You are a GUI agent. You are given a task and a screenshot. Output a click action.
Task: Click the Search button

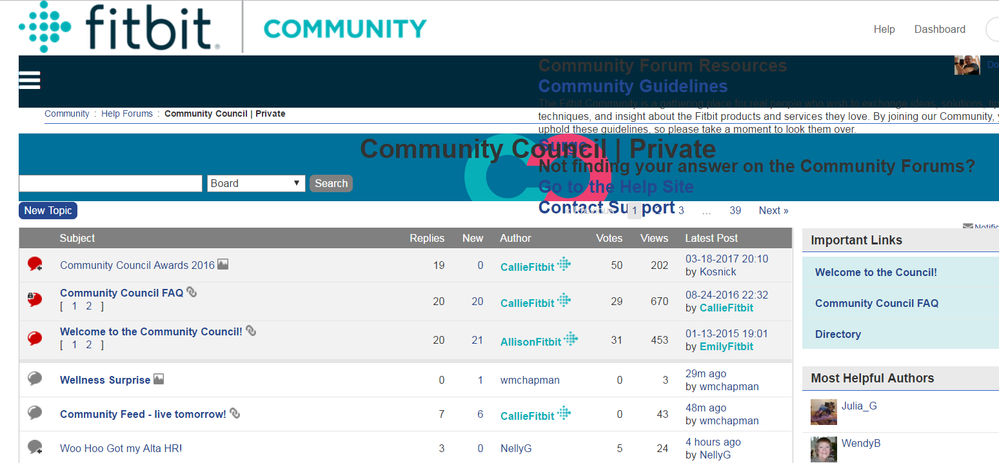coord(331,183)
